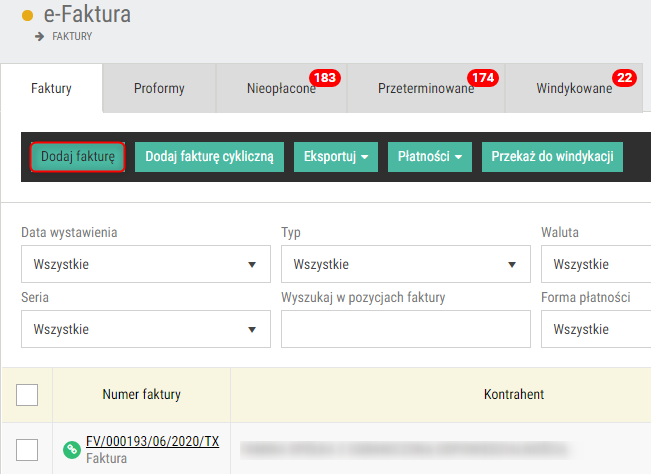
Task: Click the Dodaj fakturę button
Action: [x=78, y=157]
